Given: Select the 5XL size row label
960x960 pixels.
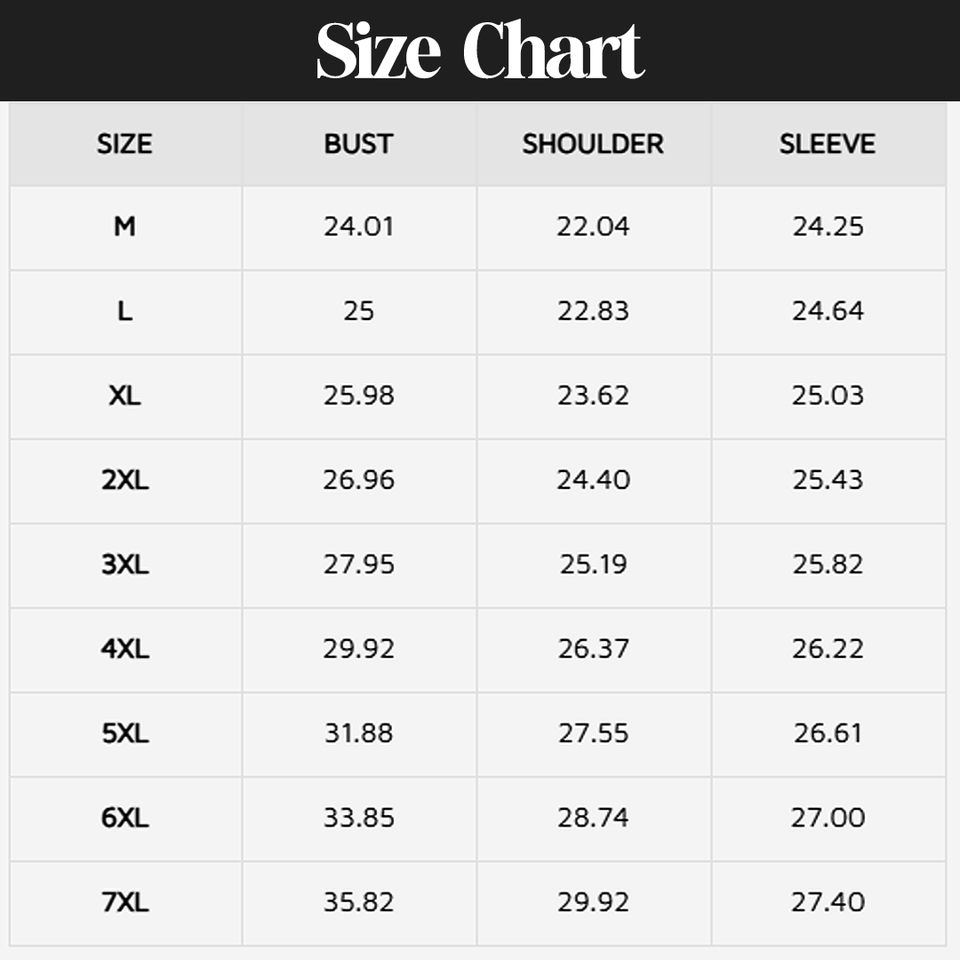Looking at the screenshot, I should [x=125, y=733].
